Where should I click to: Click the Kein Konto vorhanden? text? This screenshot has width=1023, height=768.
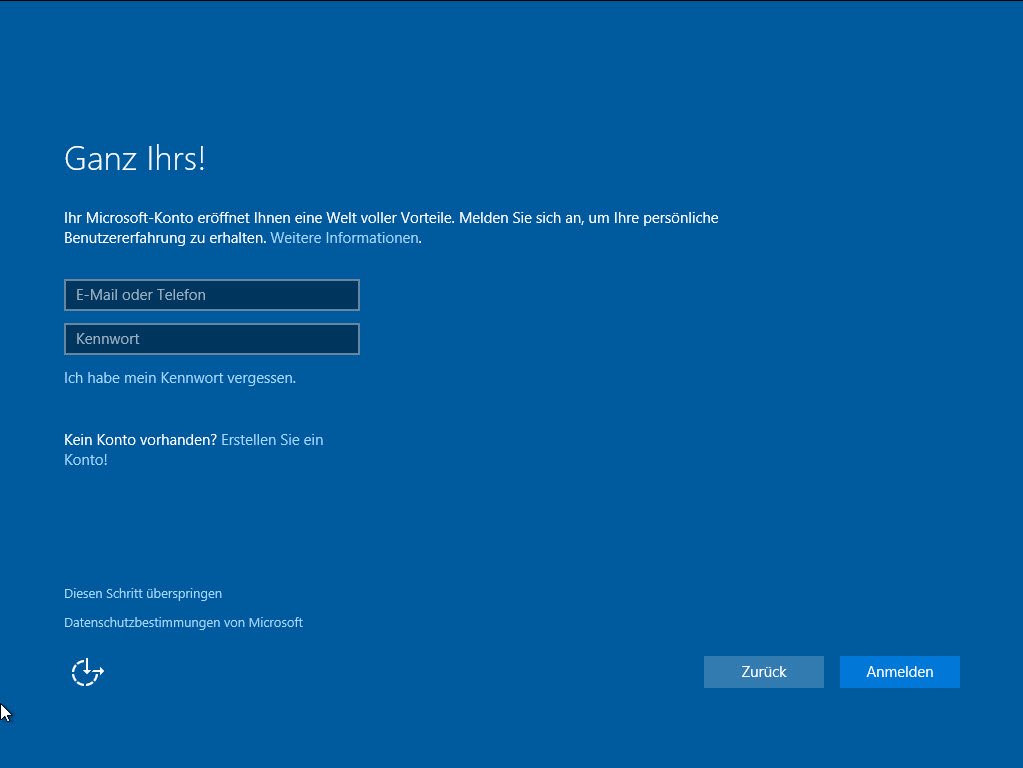click(x=140, y=440)
